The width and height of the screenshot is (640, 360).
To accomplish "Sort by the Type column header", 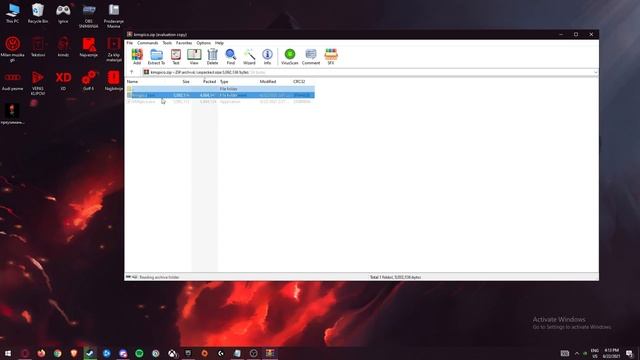I will point(224,82).
